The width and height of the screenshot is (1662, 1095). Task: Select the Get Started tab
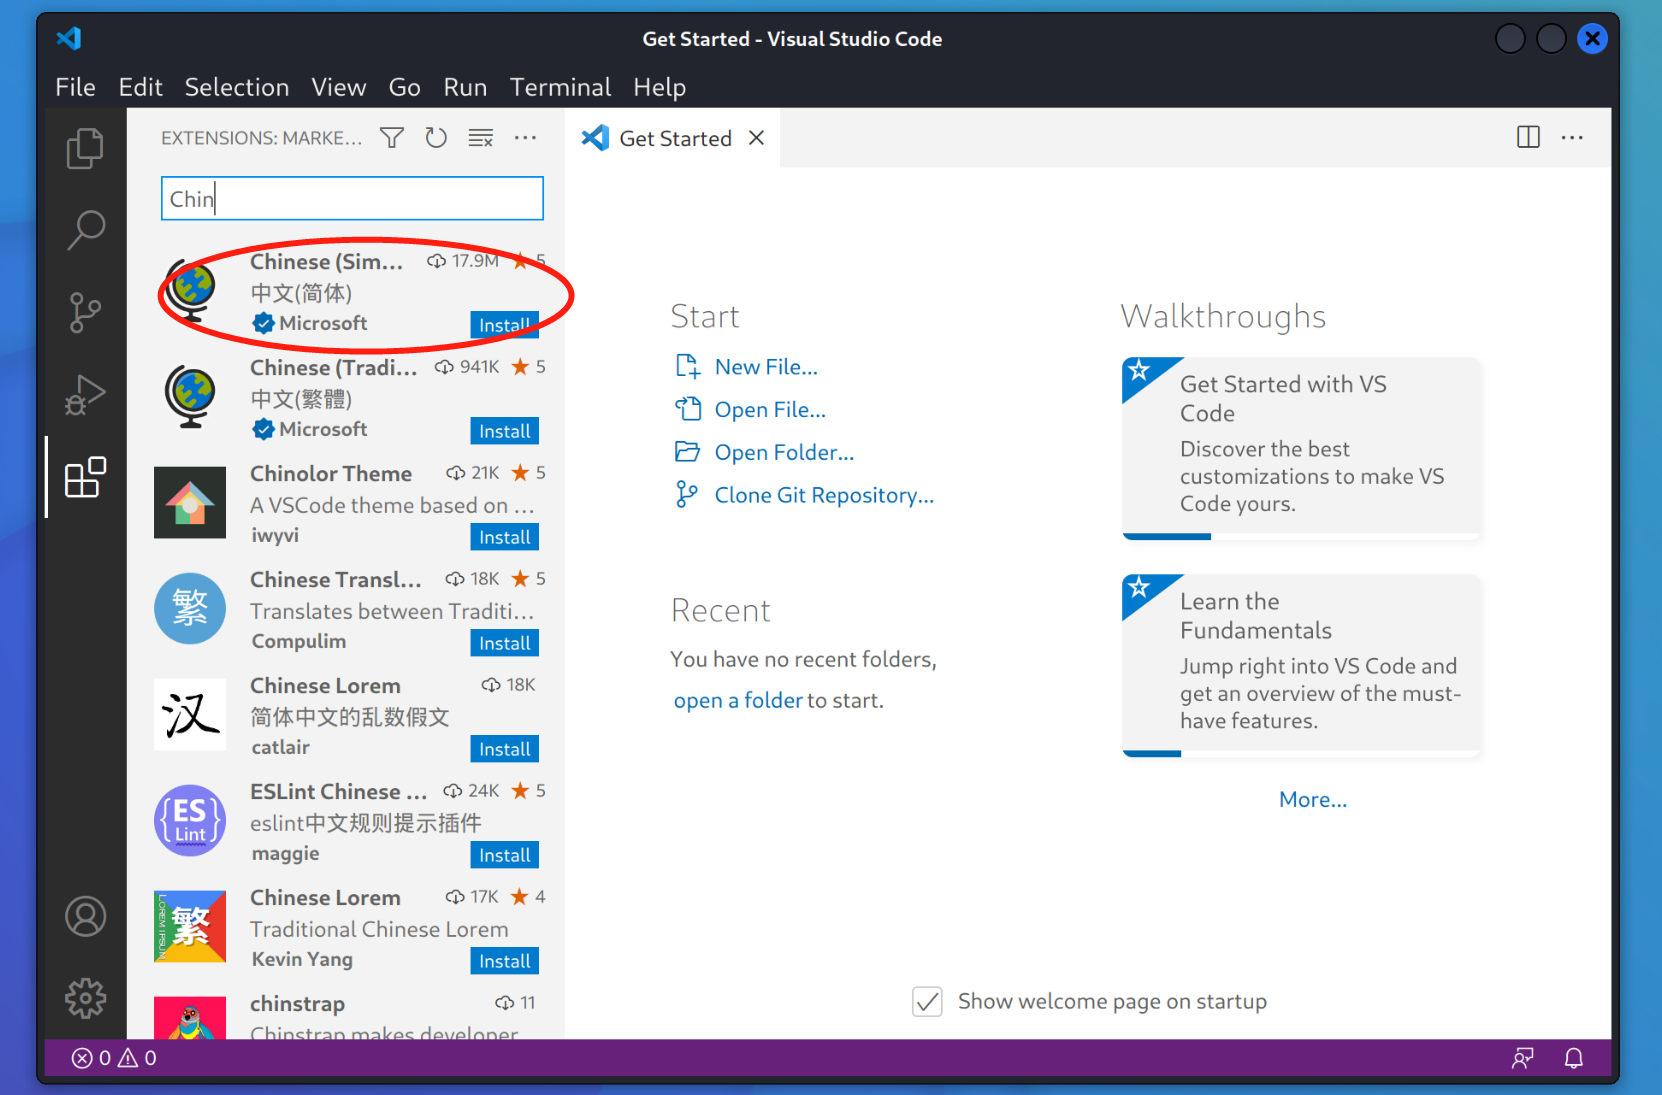tap(674, 138)
